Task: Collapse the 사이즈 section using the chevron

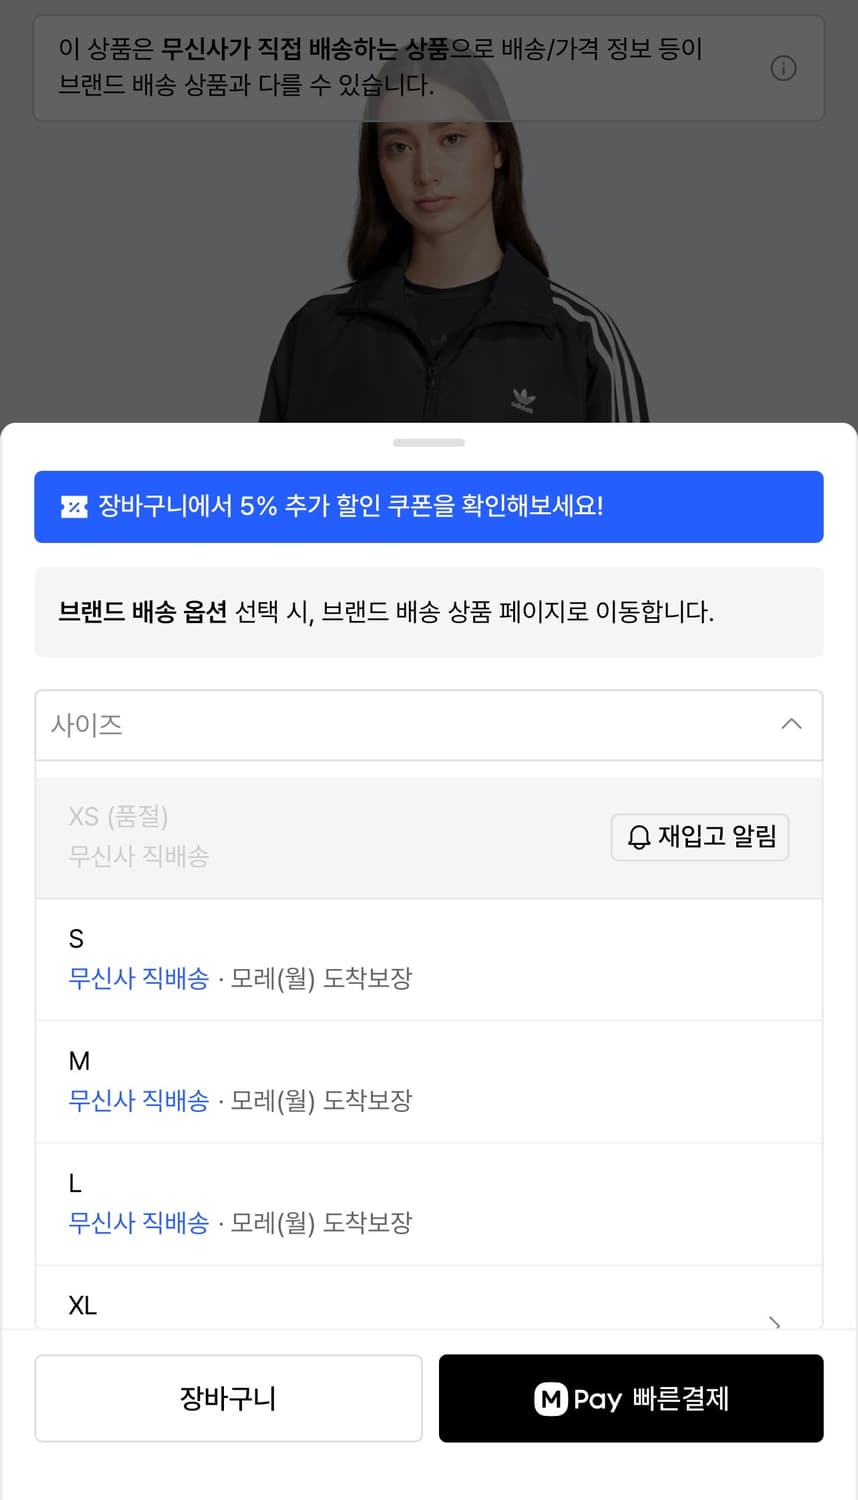Action: click(x=791, y=724)
